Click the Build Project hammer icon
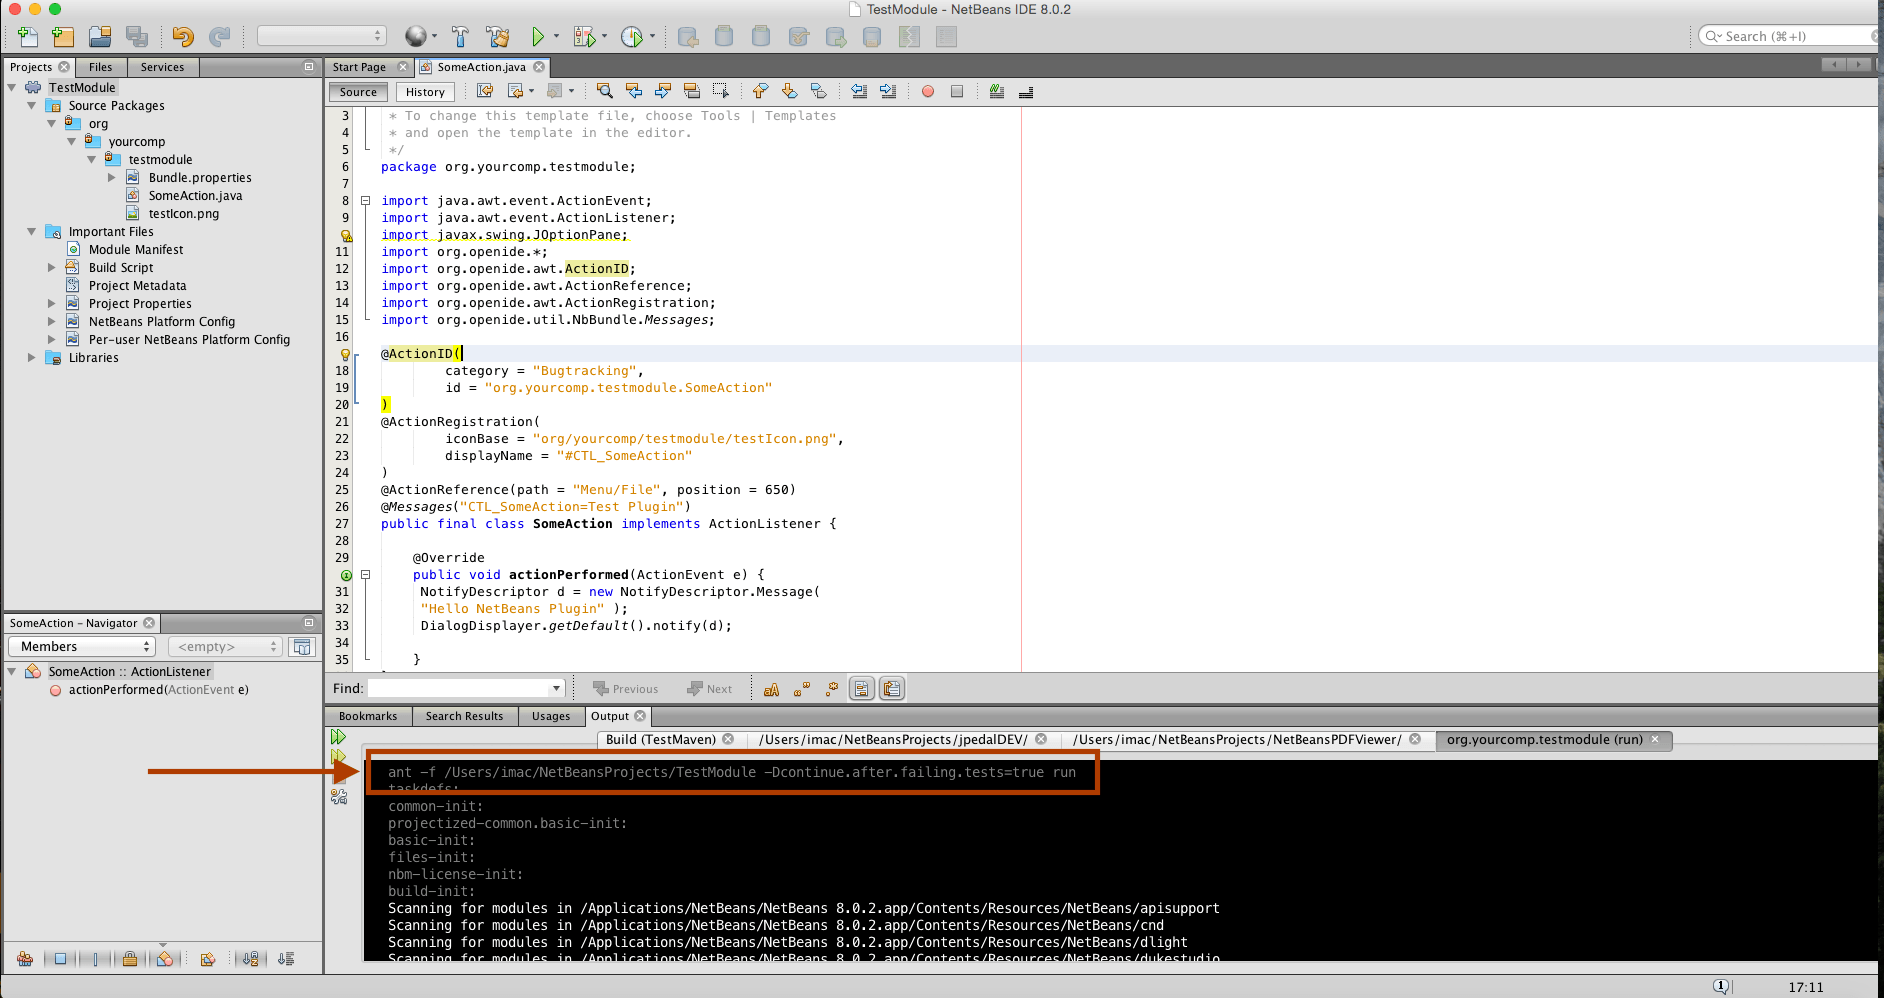Viewport: 1884px width, 998px height. pos(460,37)
